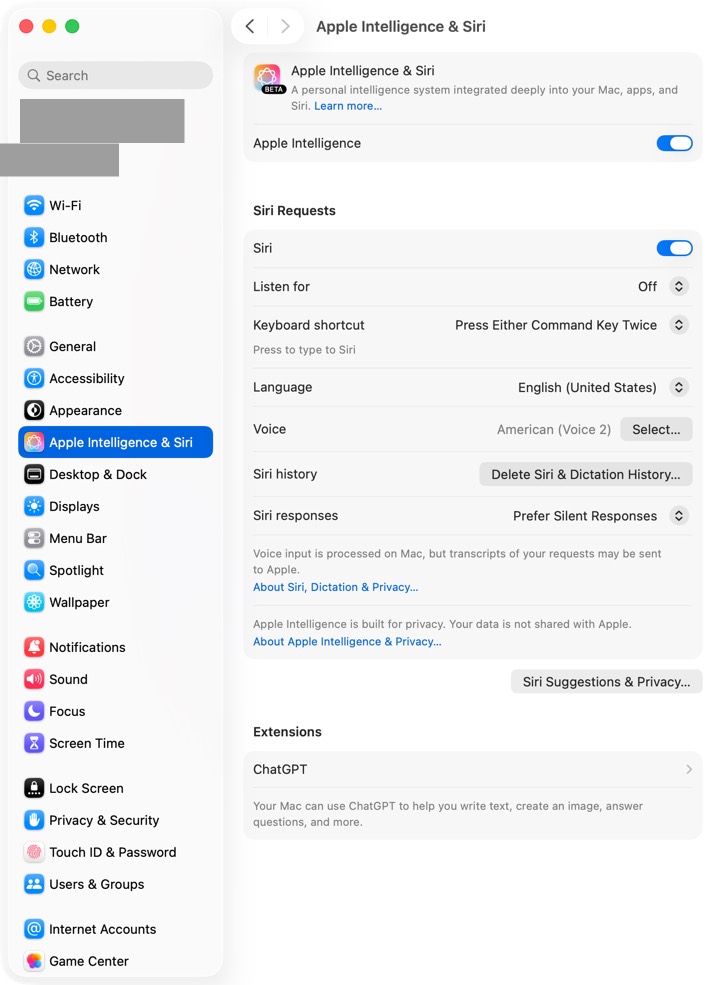Click the Sound speaker icon
The height and width of the screenshot is (985, 723).
click(34, 679)
